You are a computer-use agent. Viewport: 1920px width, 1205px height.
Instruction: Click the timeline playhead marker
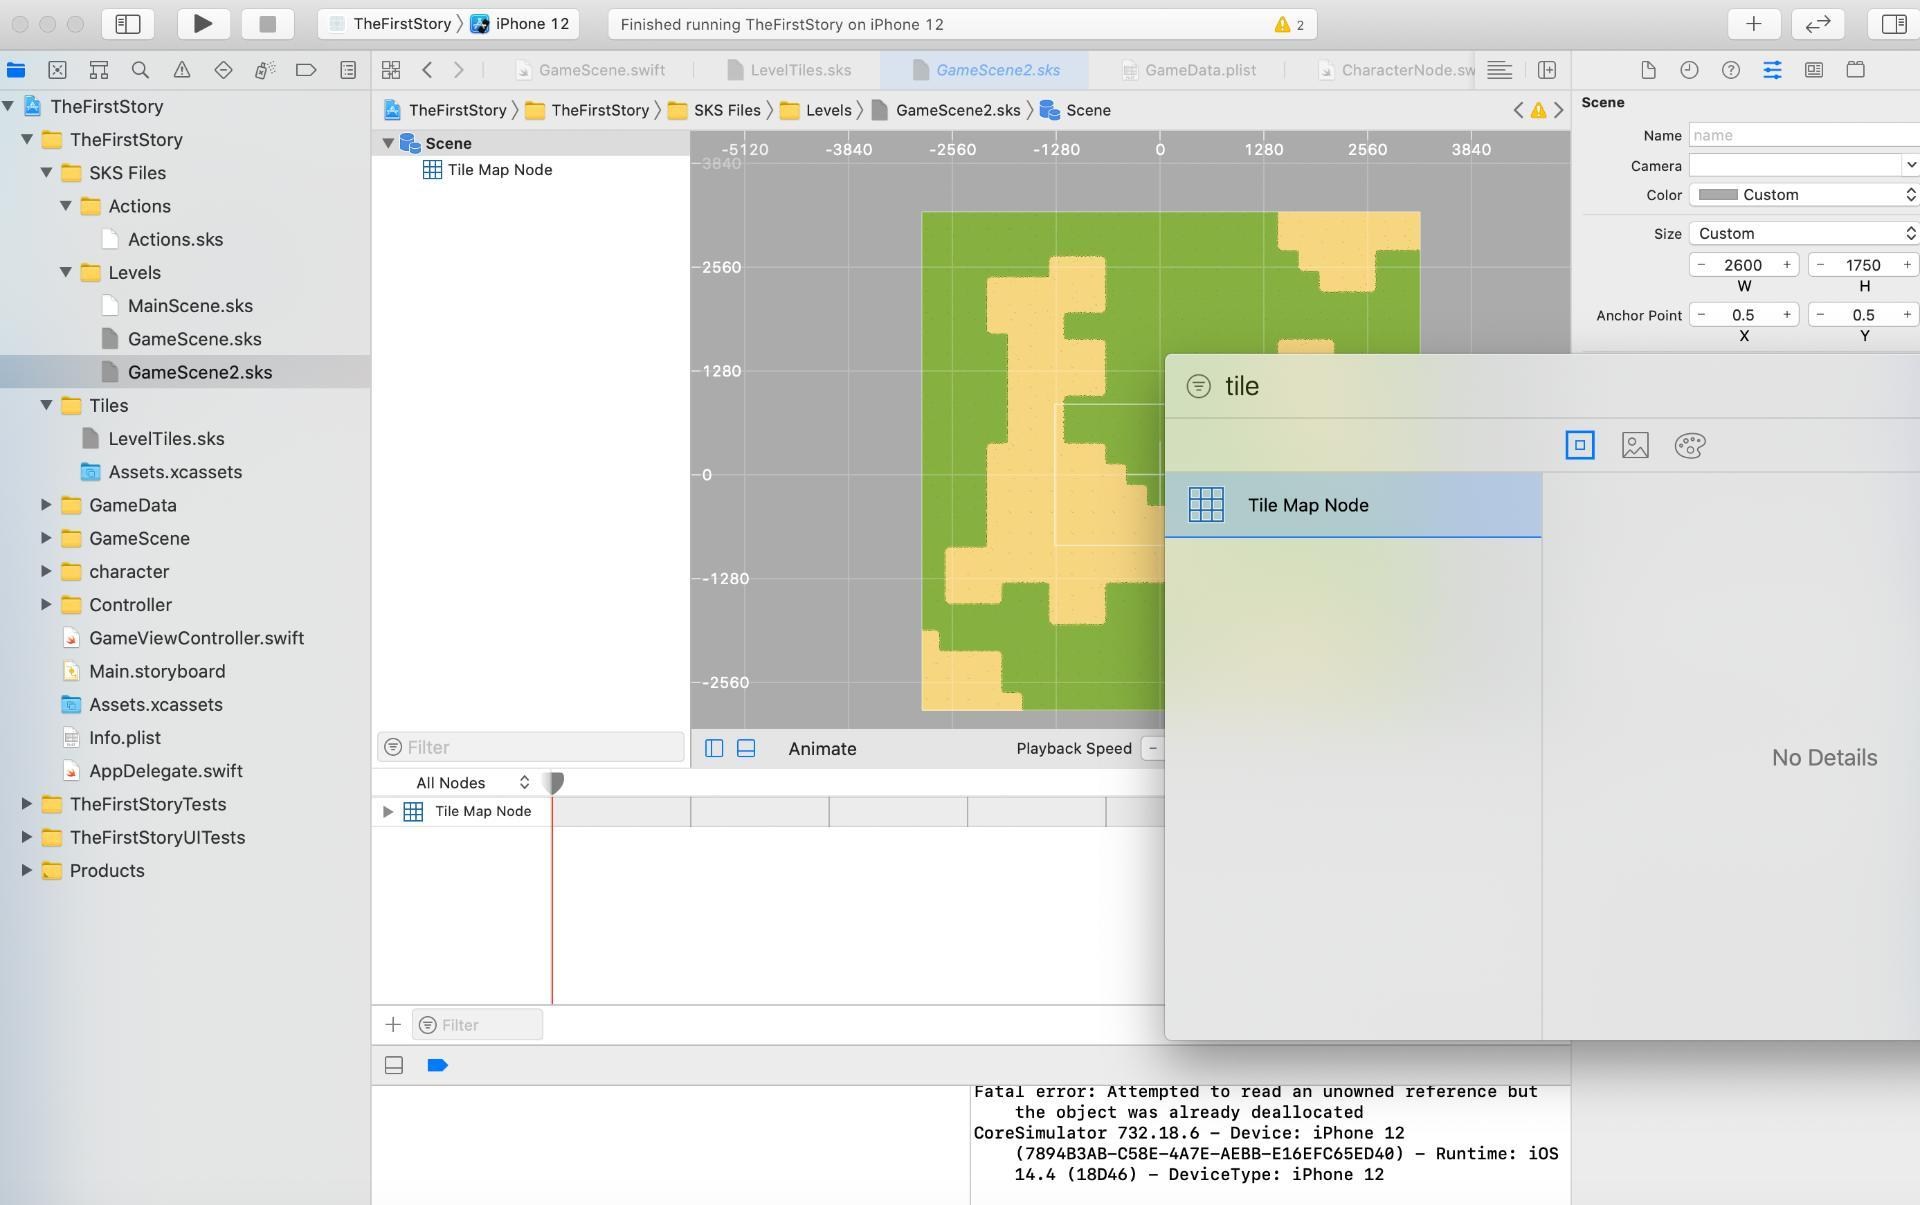point(553,783)
